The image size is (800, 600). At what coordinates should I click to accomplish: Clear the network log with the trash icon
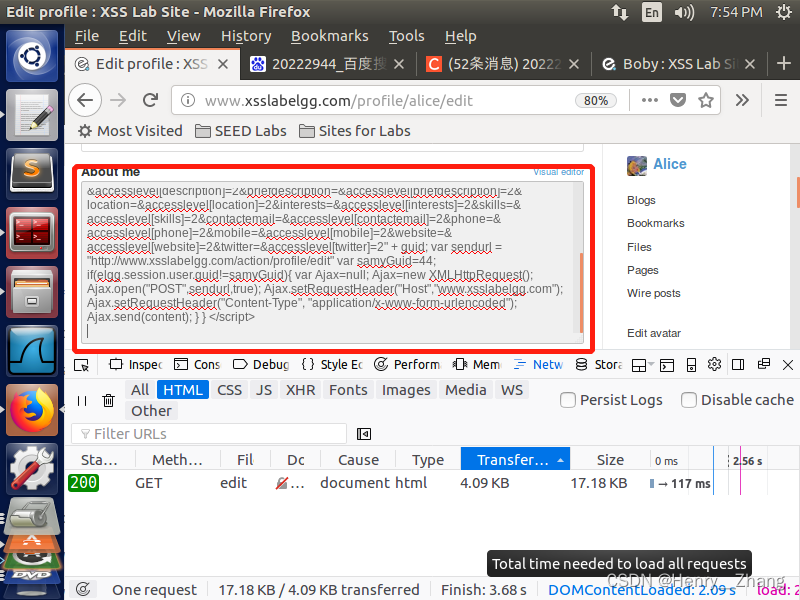[108, 401]
